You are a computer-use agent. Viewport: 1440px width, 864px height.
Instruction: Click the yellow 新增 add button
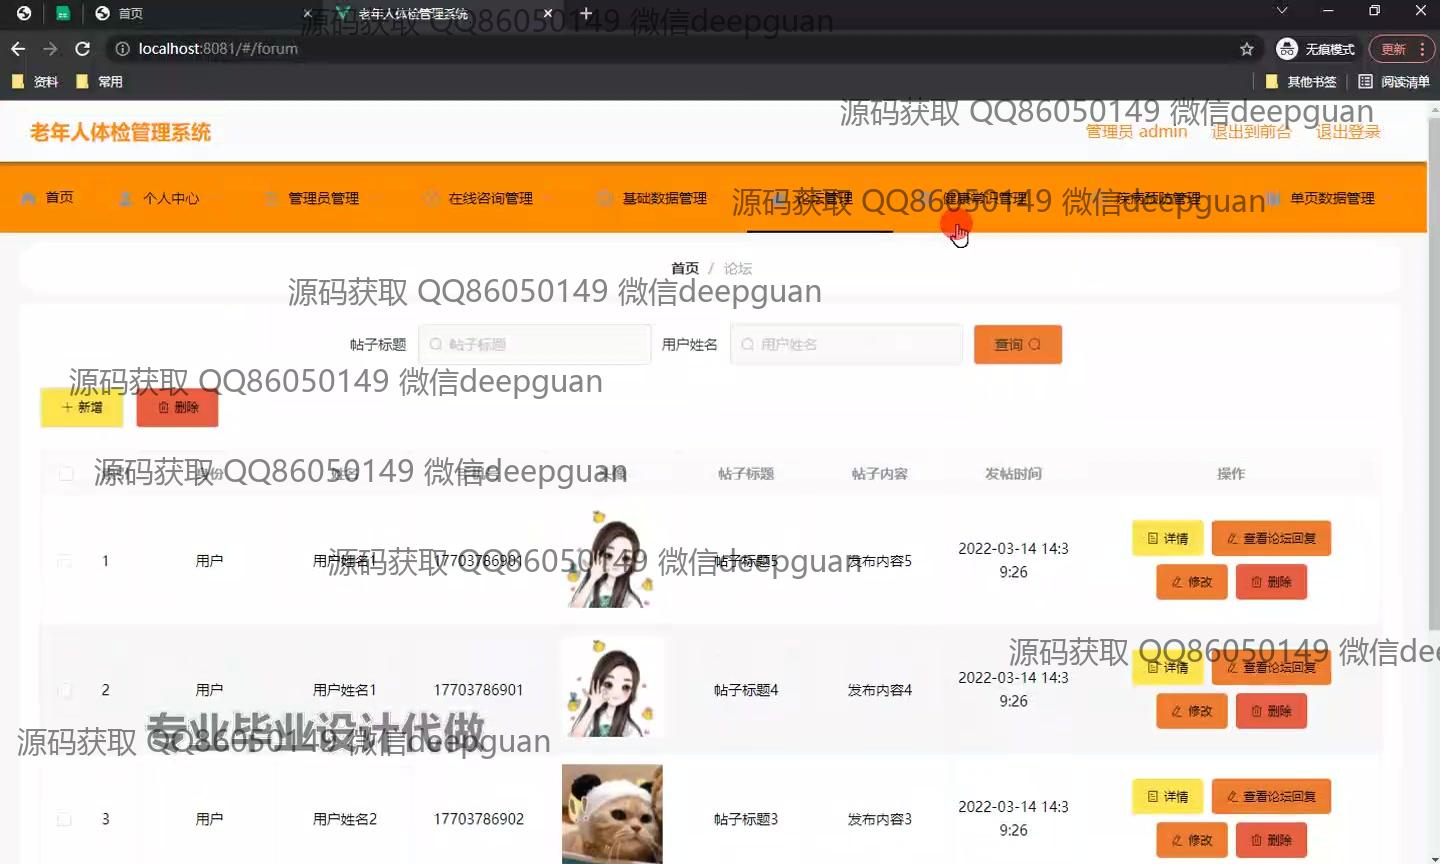[82, 408]
